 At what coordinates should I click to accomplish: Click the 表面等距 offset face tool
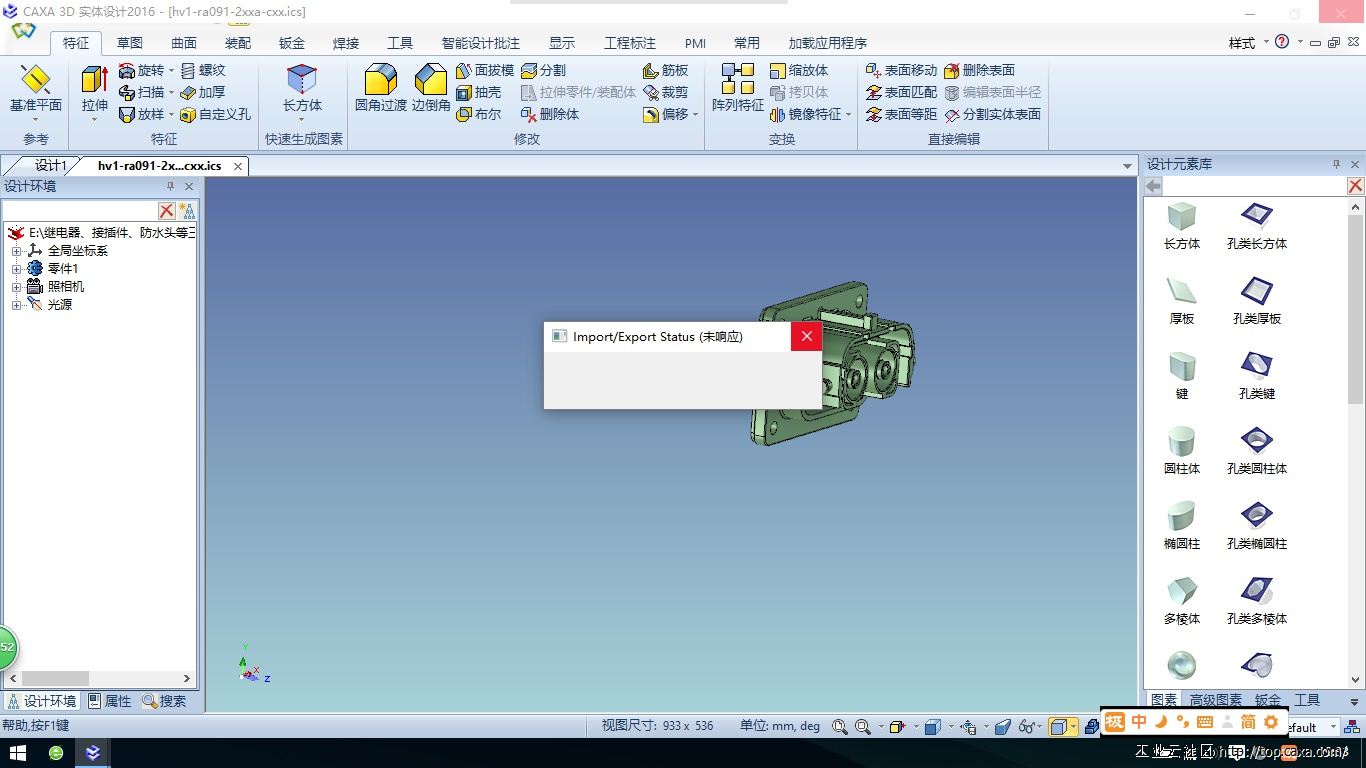[x=902, y=114]
